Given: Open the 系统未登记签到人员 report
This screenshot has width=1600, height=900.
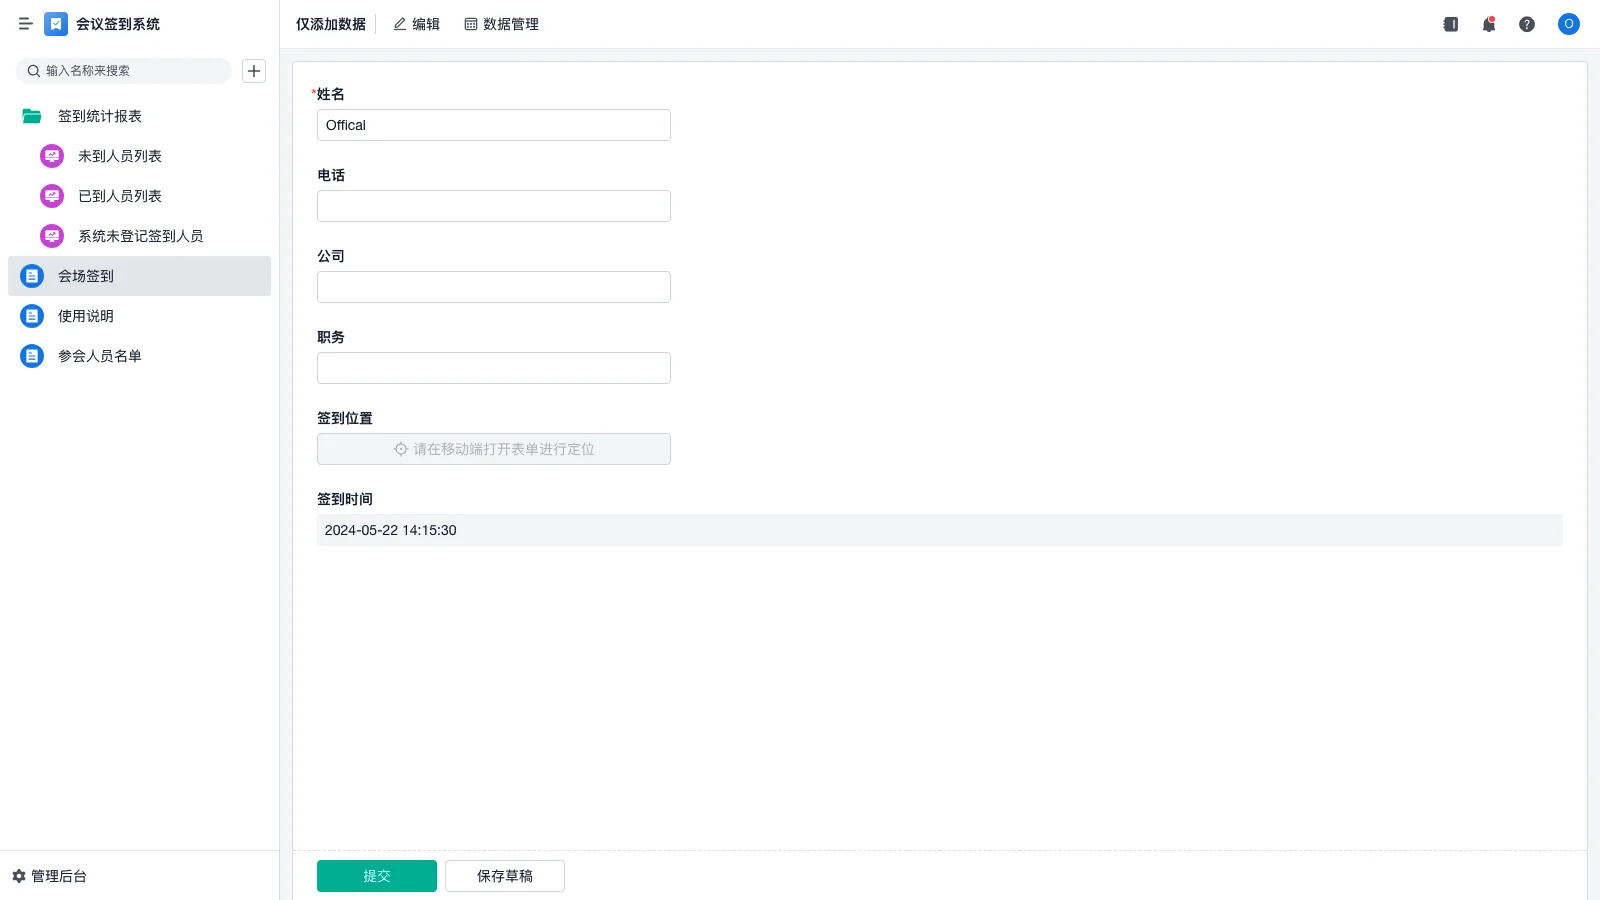Looking at the screenshot, I should tap(140, 236).
